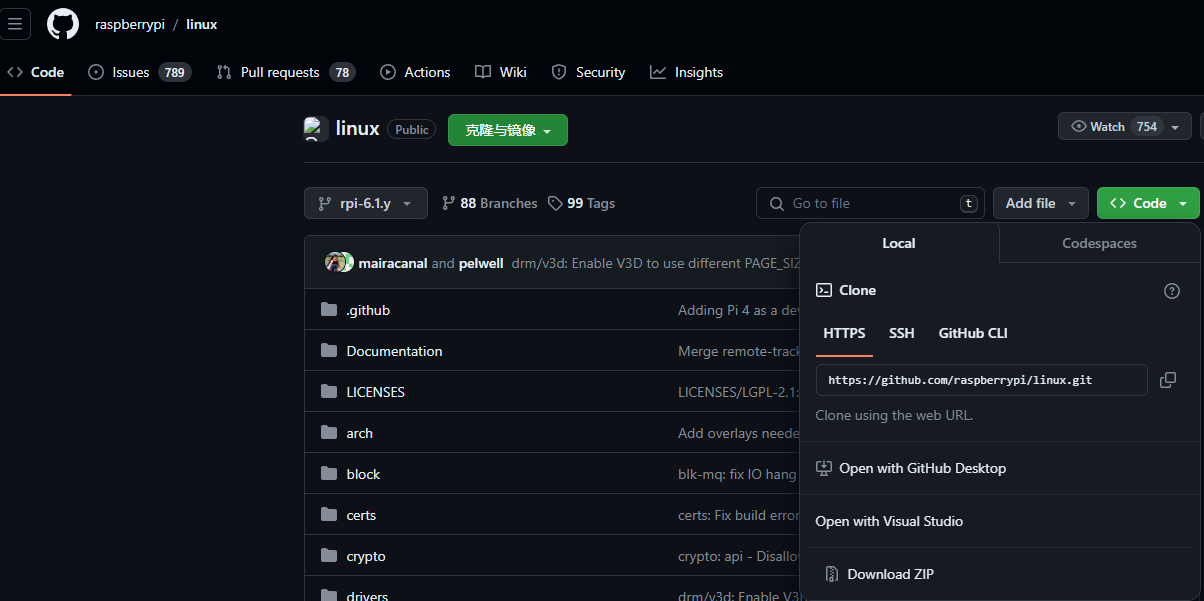Open the rpi-6.1.y branch selector
The height and width of the screenshot is (601, 1204).
(366, 203)
